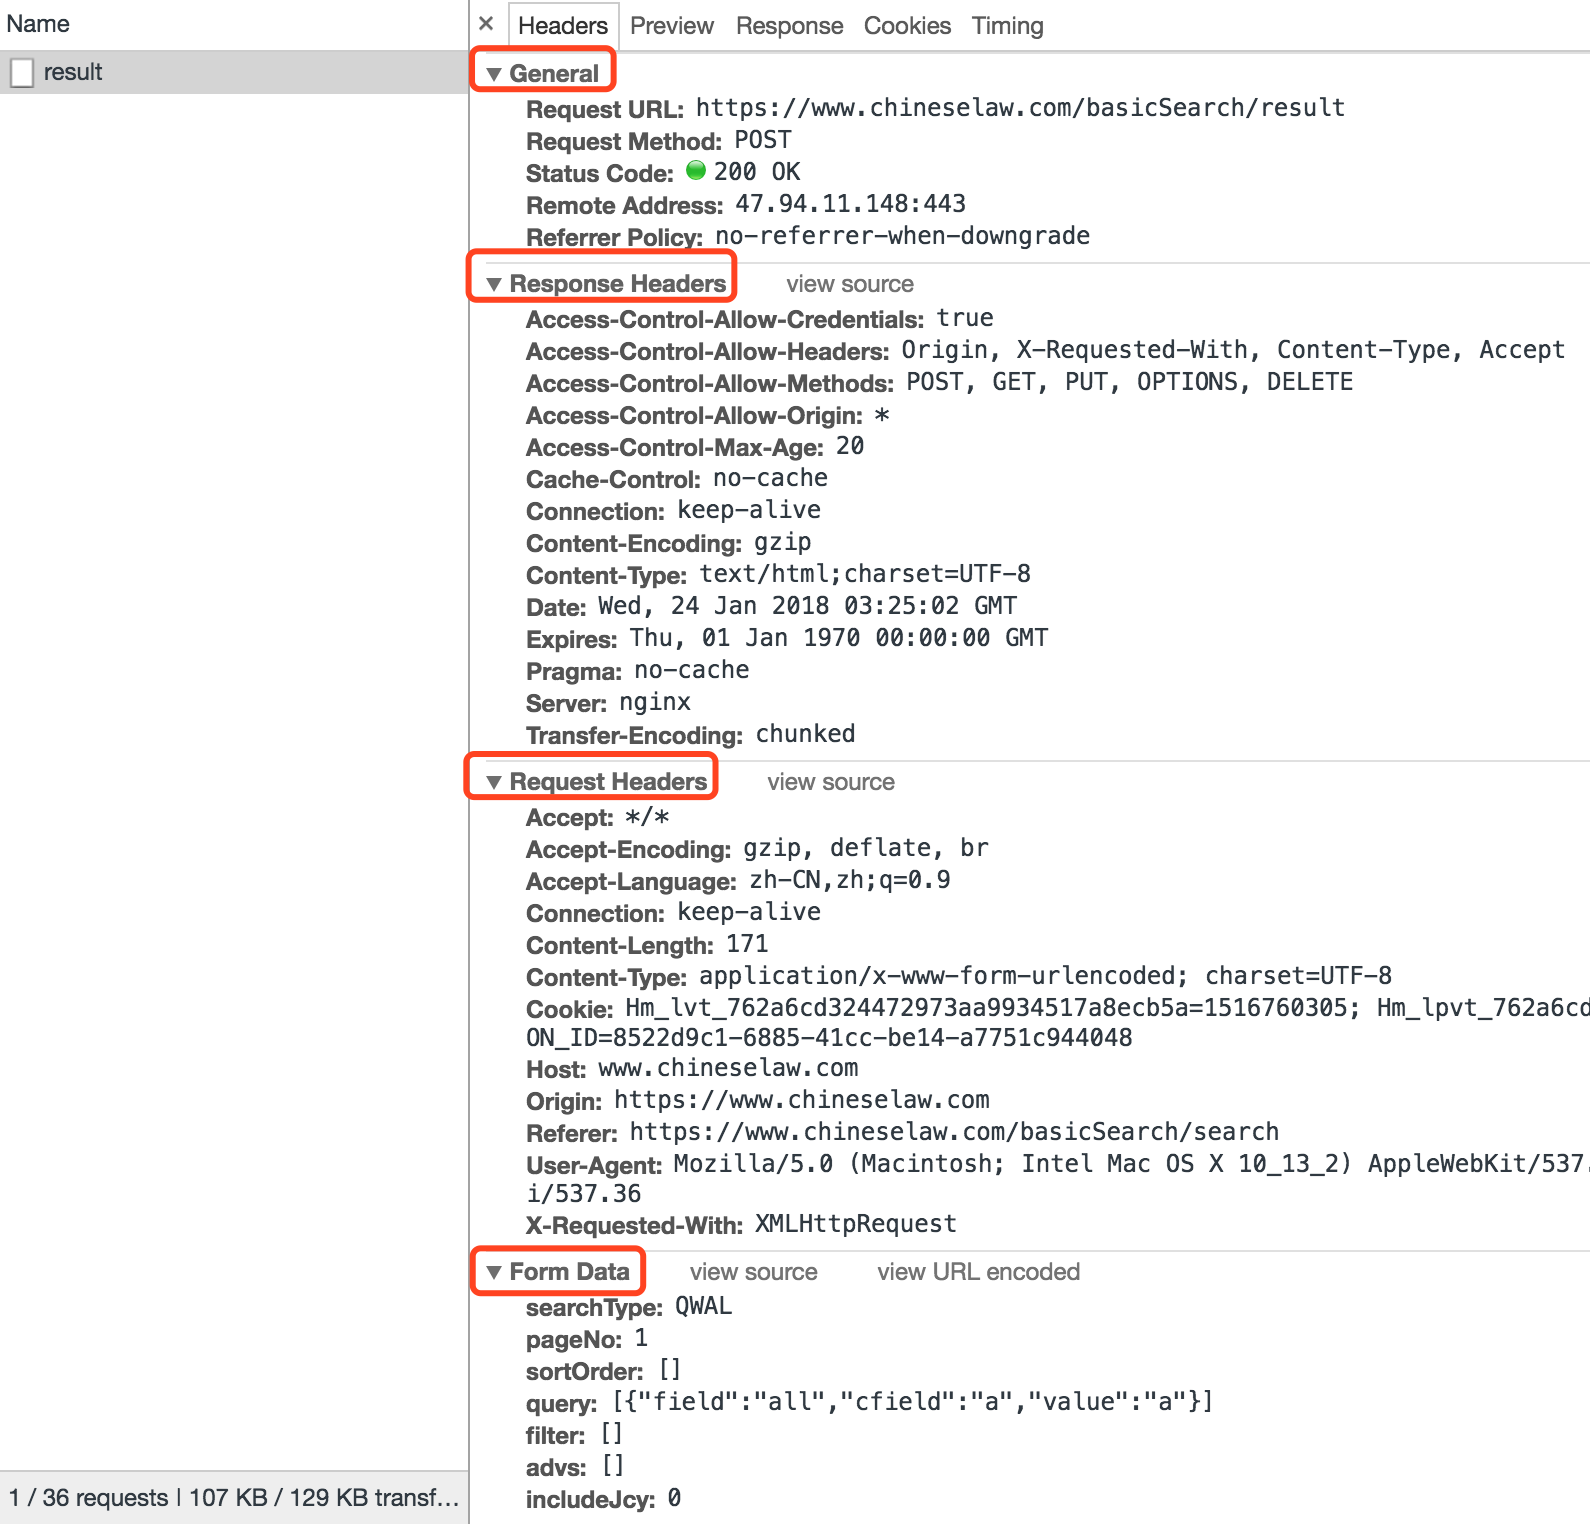Switch to the Preview tab
The image size is (1590, 1524).
(671, 26)
